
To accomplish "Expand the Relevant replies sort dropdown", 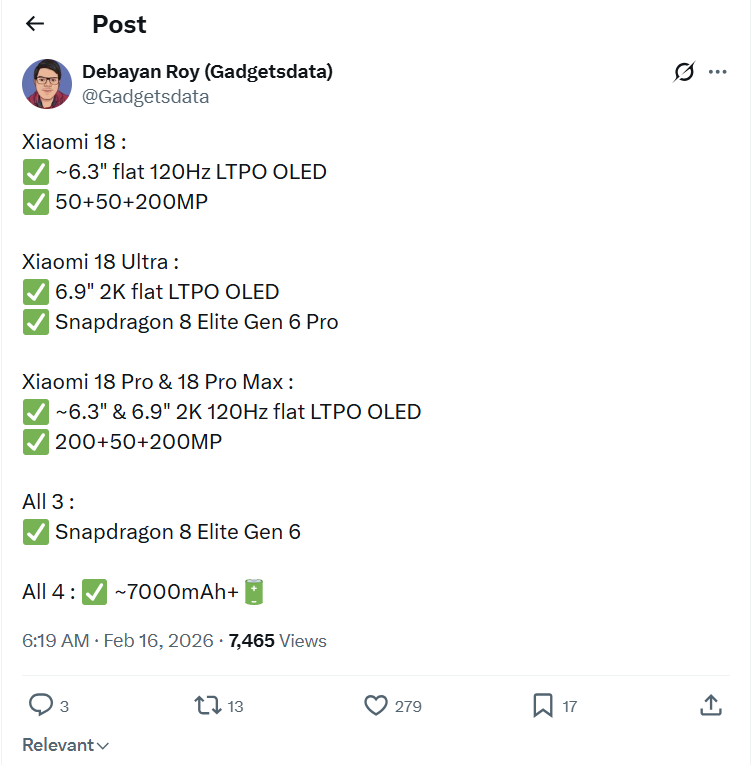I will click(66, 745).
